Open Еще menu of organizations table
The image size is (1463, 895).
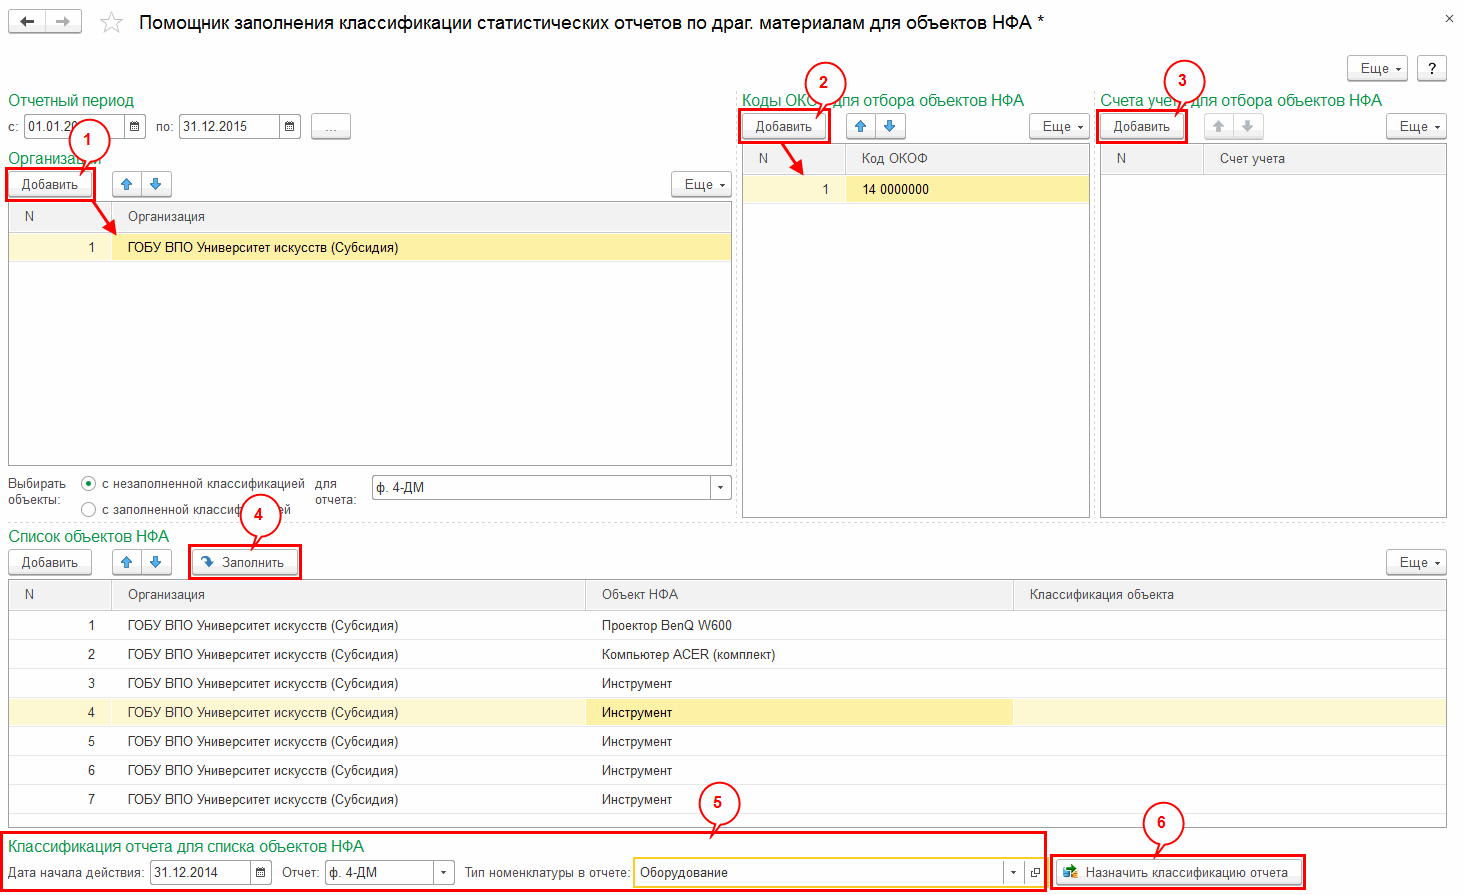click(x=701, y=184)
